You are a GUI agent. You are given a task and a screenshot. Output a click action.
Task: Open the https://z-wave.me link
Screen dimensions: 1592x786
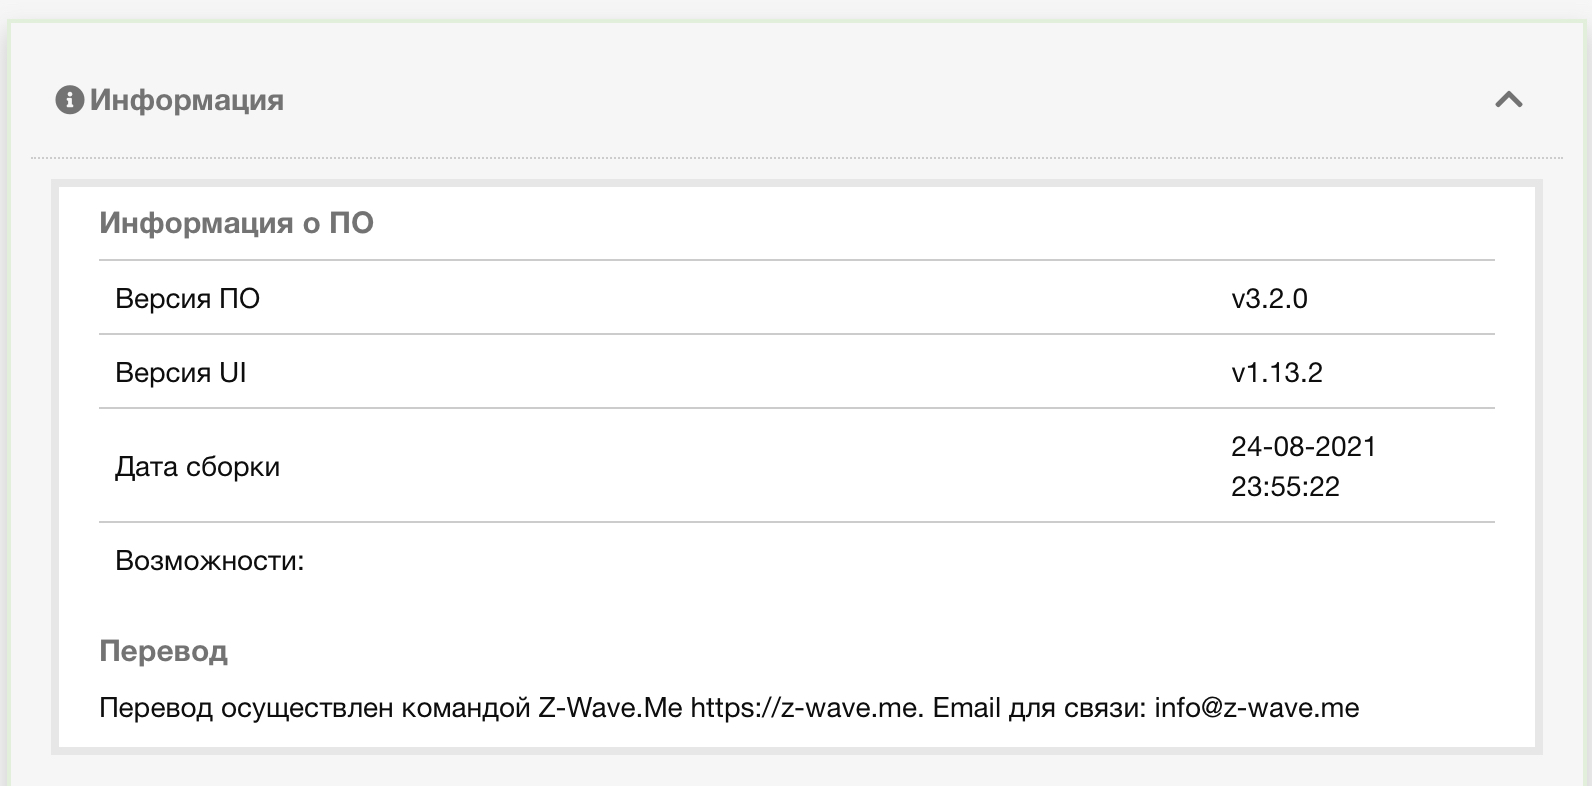point(806,708)
